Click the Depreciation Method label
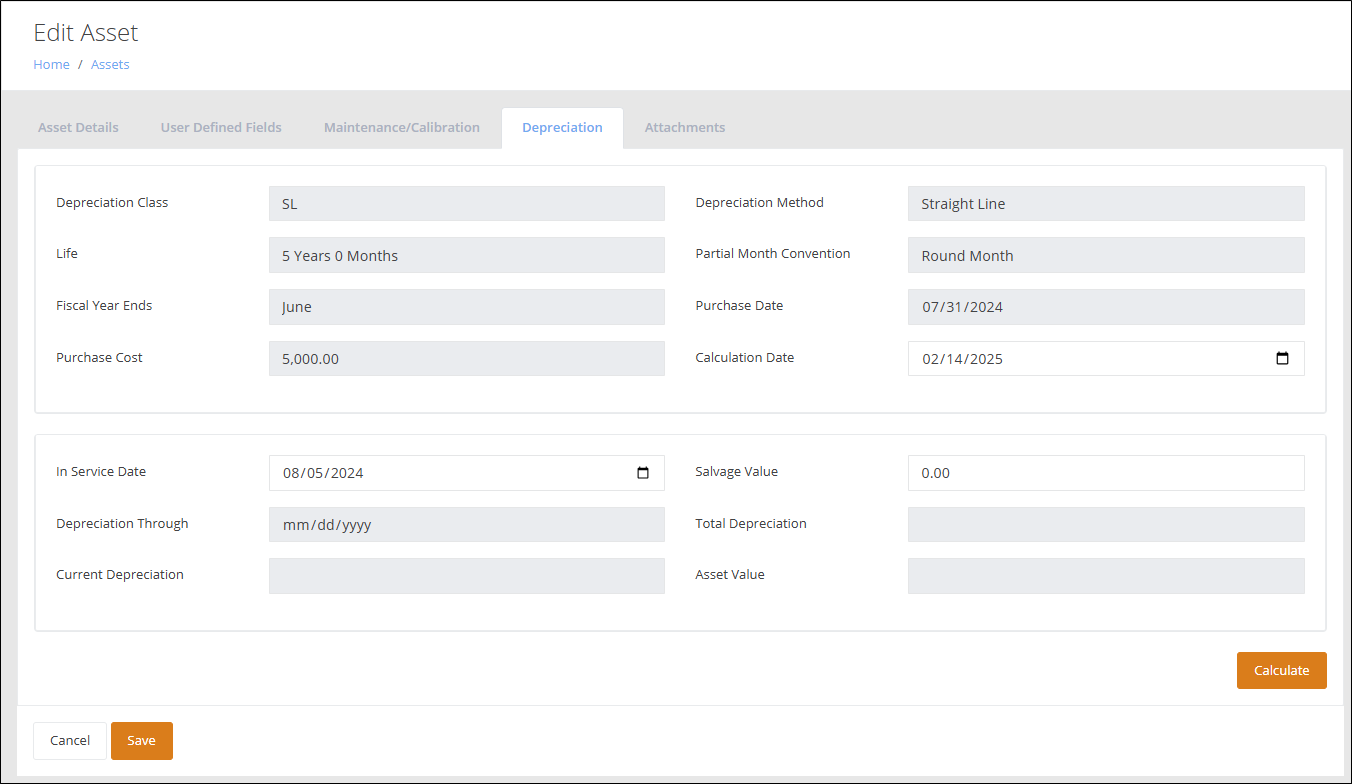Image resolution: width=1352 pixels, height=784 pixels. pyautogui.click(x=760, y=202)
